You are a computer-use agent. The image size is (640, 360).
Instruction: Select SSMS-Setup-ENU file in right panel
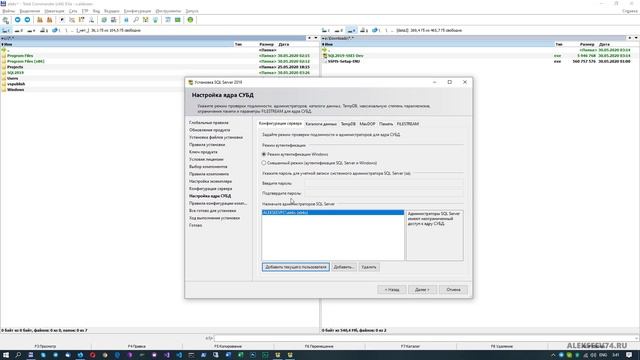[x=344, y=61]
